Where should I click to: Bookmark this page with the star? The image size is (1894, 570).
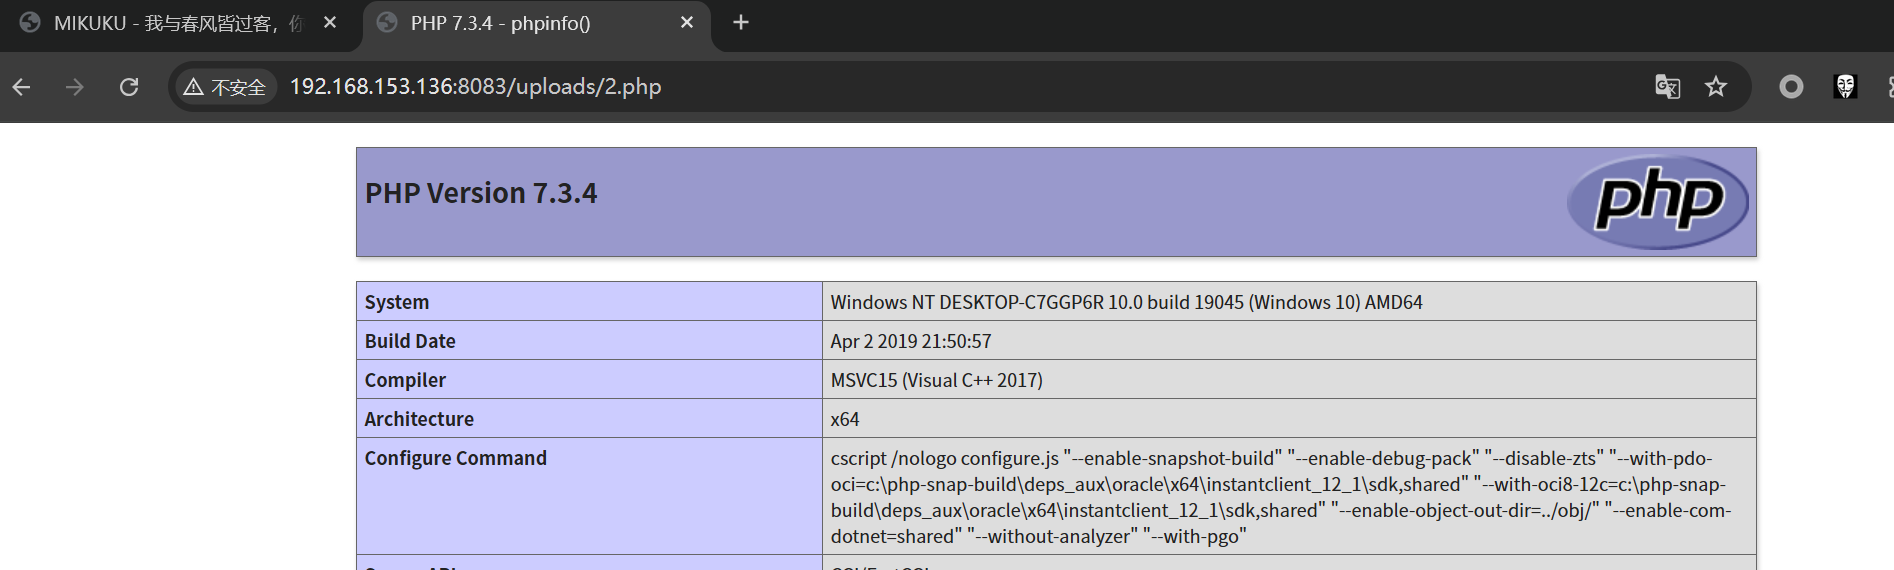tap(1716, 87)
